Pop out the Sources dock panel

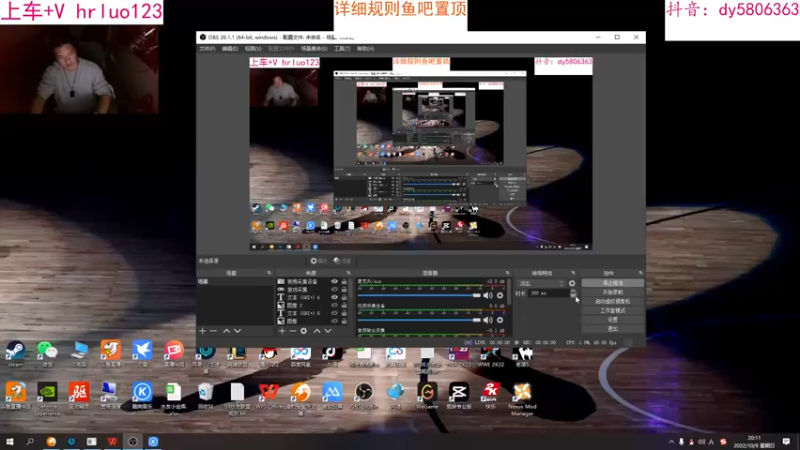[x=348, y=273]
